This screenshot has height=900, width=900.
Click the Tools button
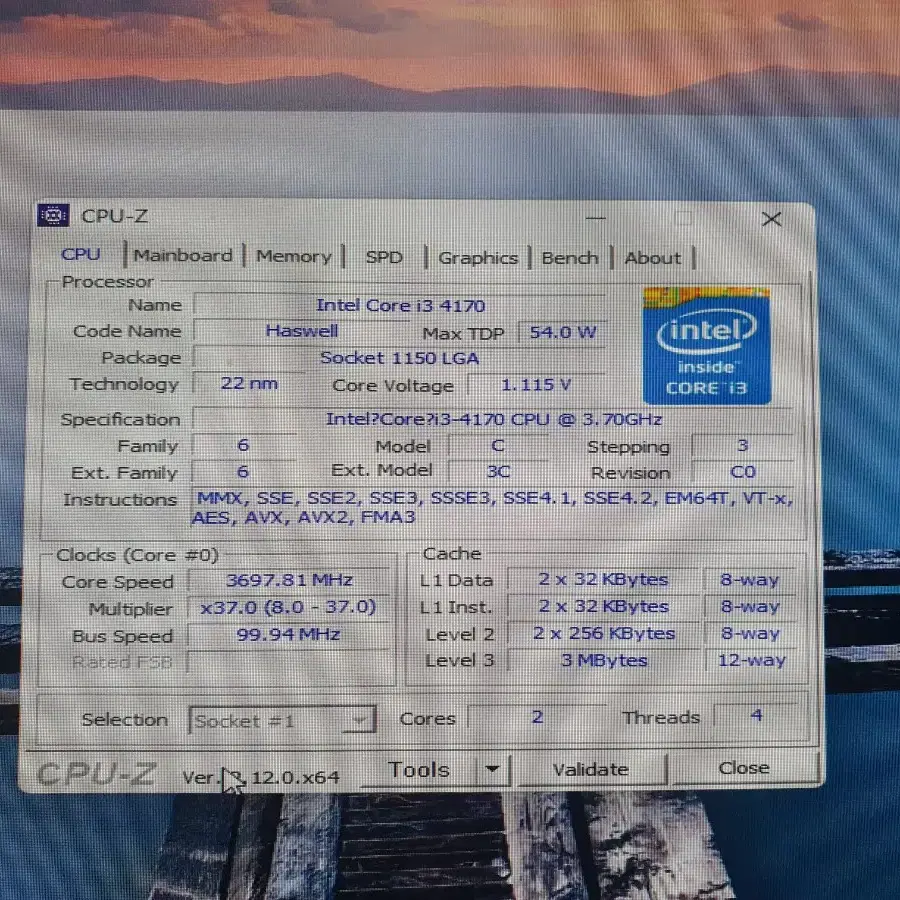coord(418,769)
